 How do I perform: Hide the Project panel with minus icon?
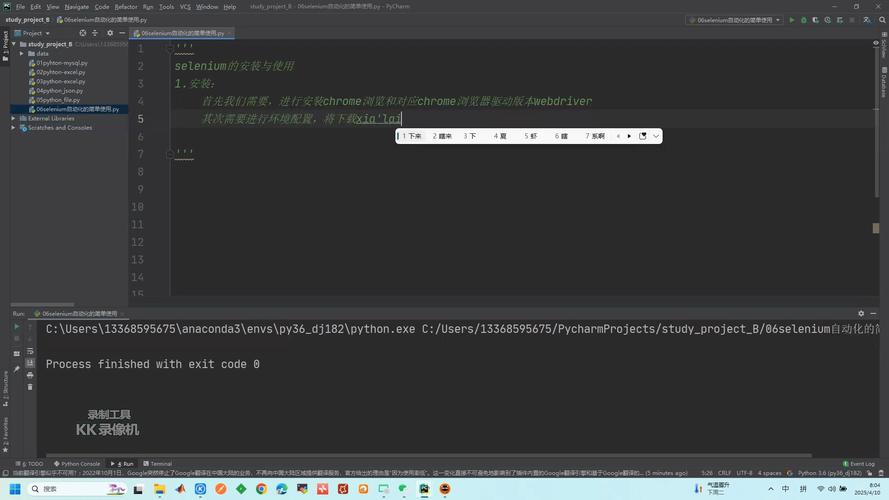[x=122, y=33]
